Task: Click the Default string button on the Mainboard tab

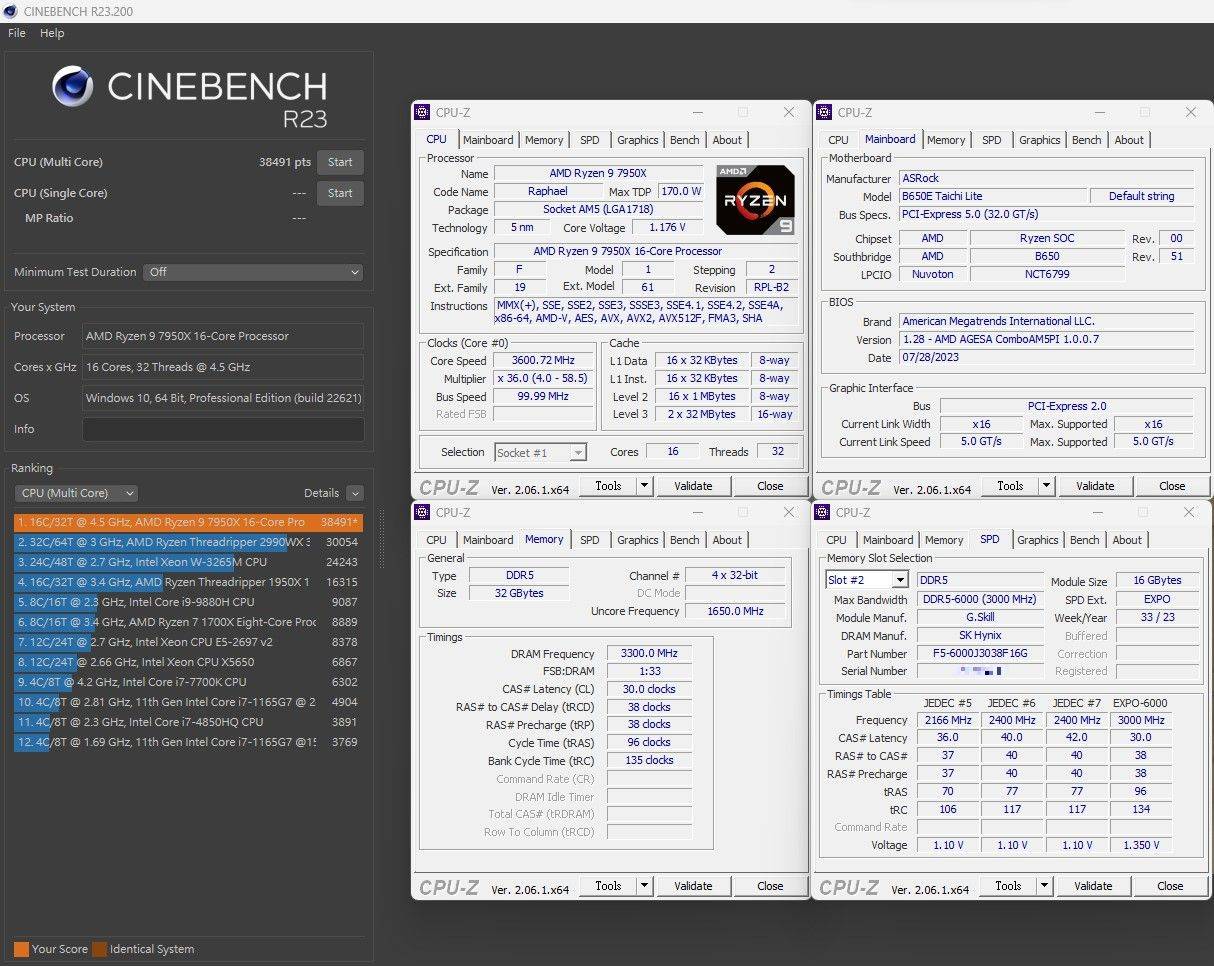Action: click(1142, 196)
